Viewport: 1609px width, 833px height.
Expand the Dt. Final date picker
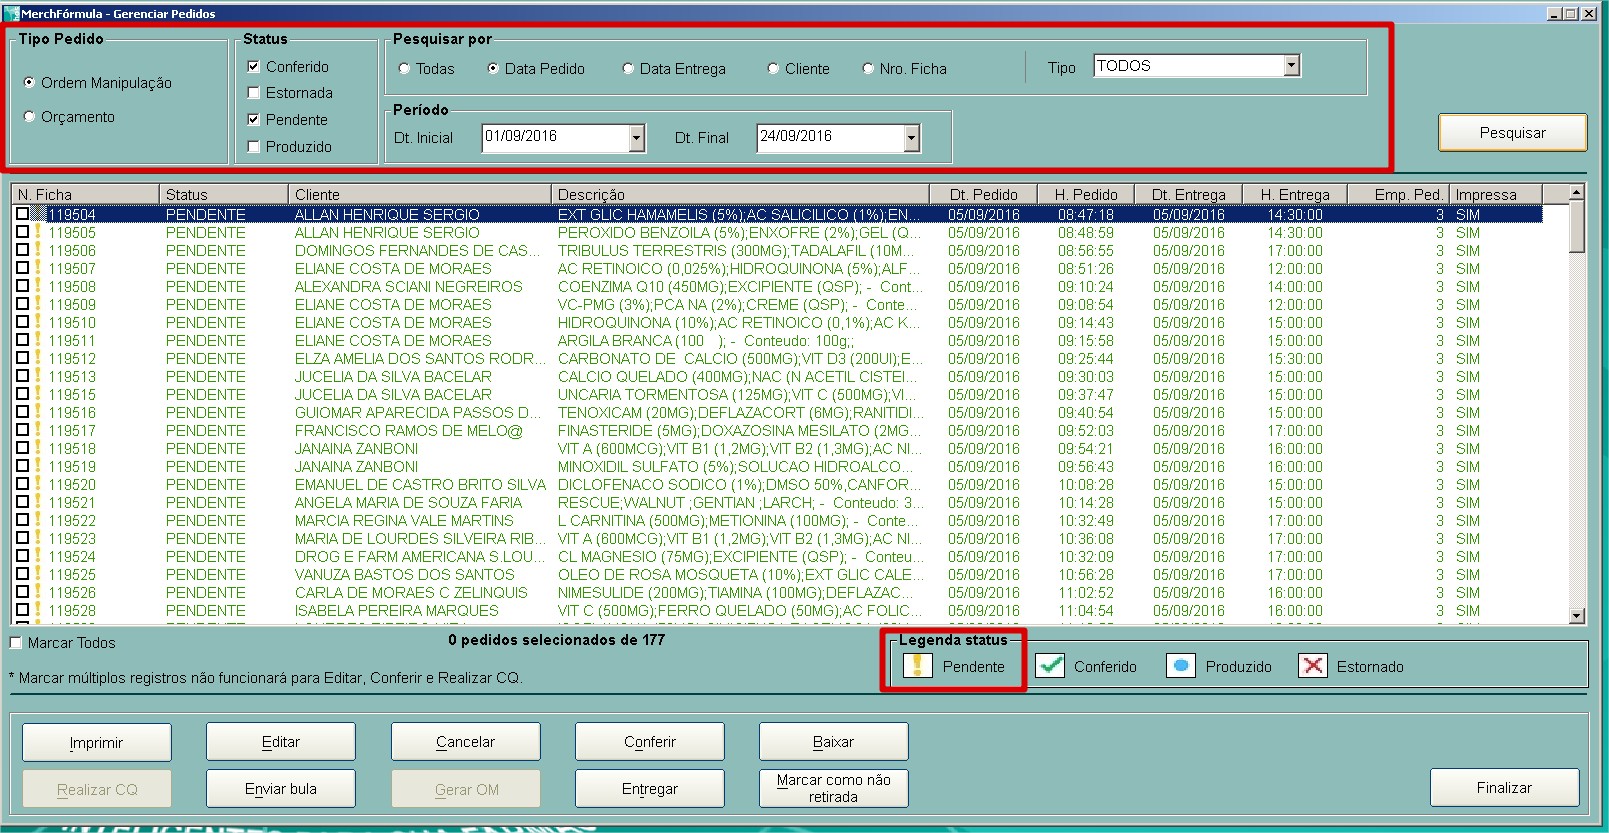(911, 138)
